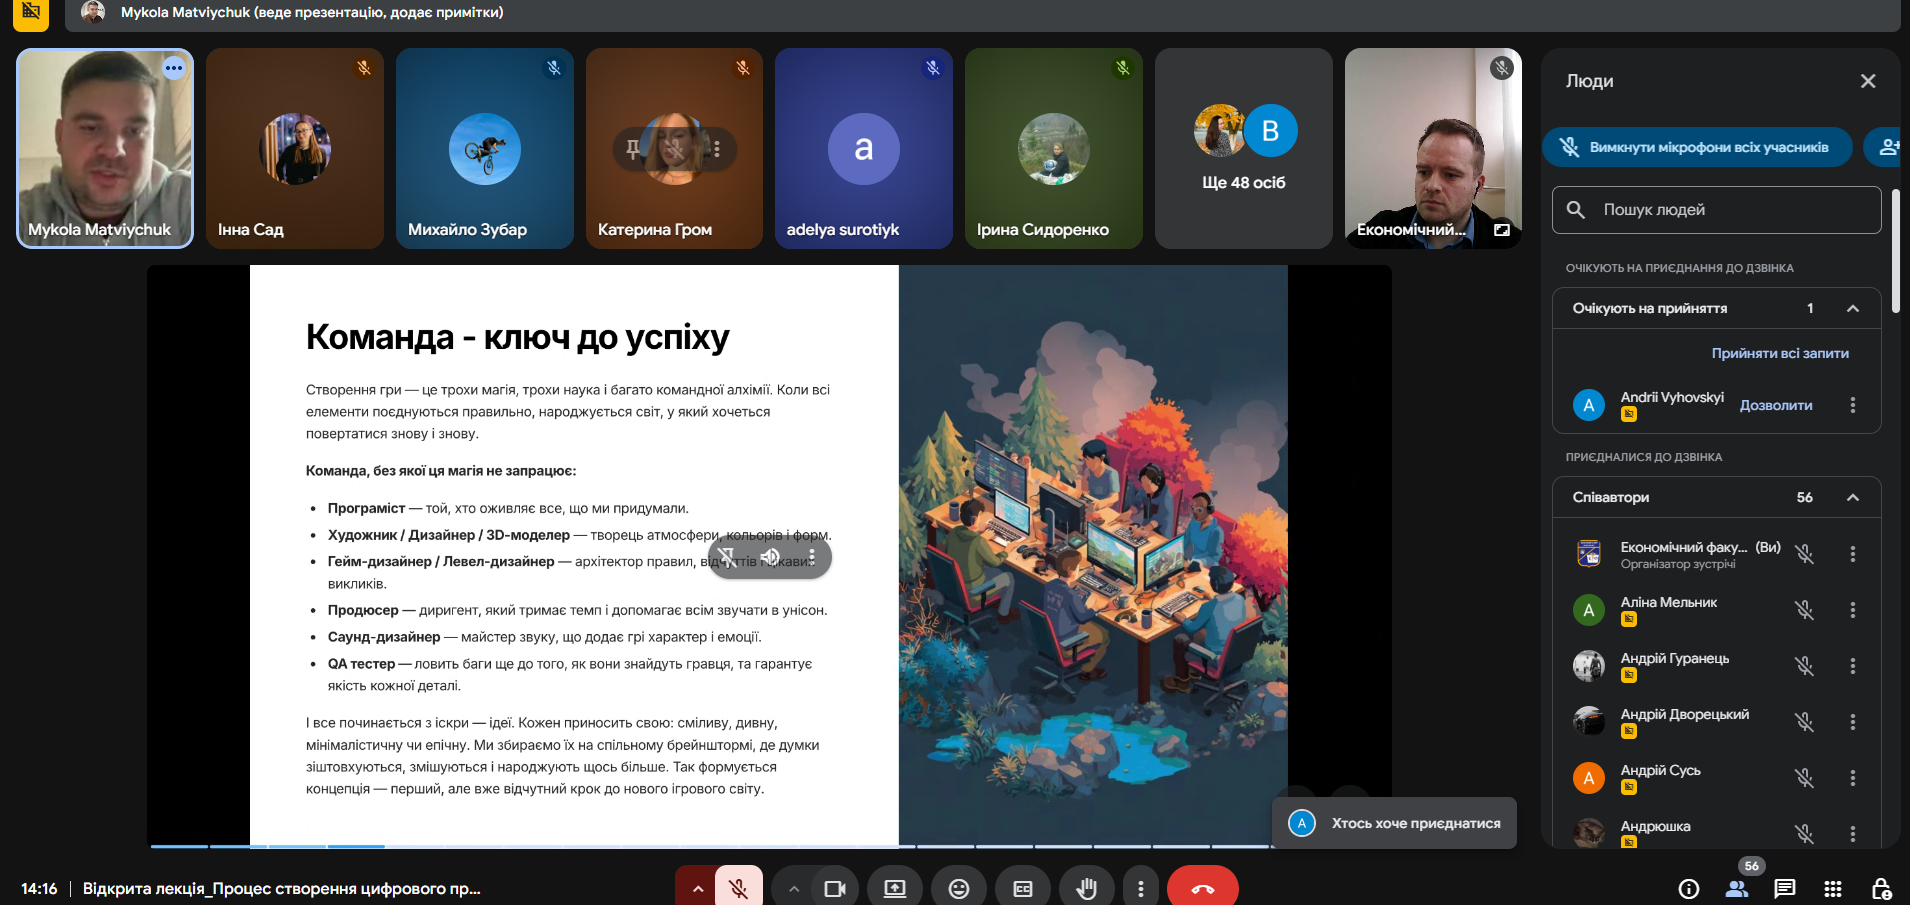Open more options menu for Аліна Мельник
Image resolution: width=1910 pixels, height=905 pixels.
[1853, 610]
